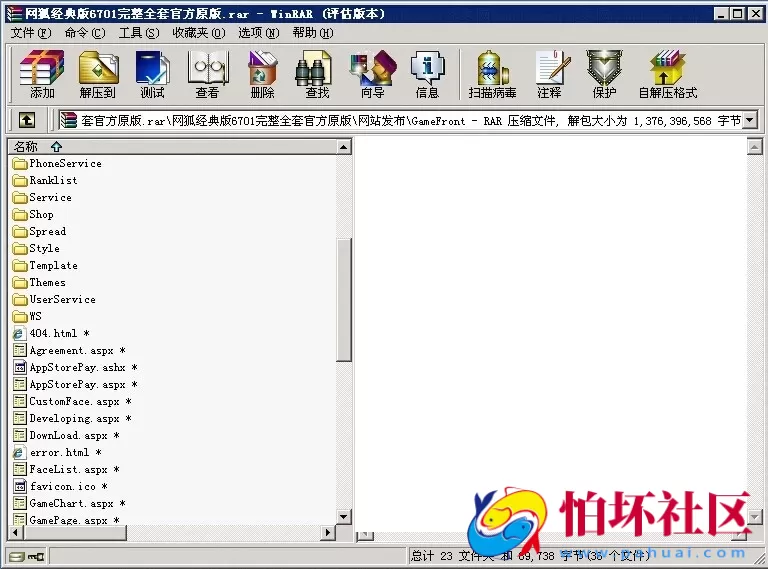This screenshot has width=768, height=569.
Task: Select the Spread folder
Action: pyautogui.click(x=40, y=232)
